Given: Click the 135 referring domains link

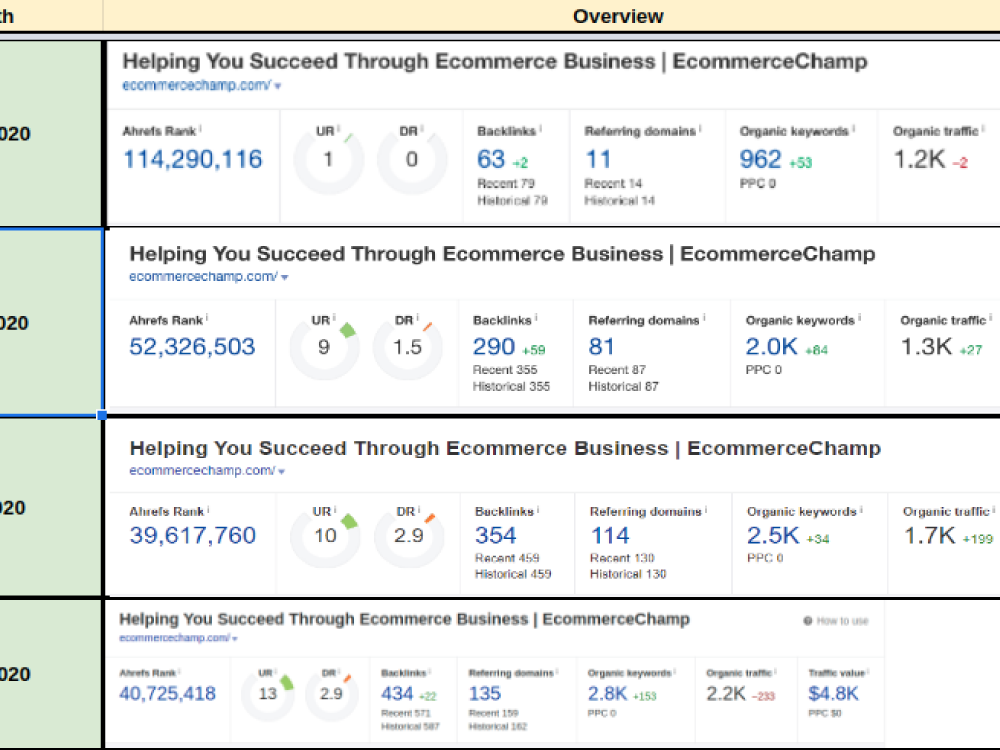Looking at the screenshot, I should point(485,693).
